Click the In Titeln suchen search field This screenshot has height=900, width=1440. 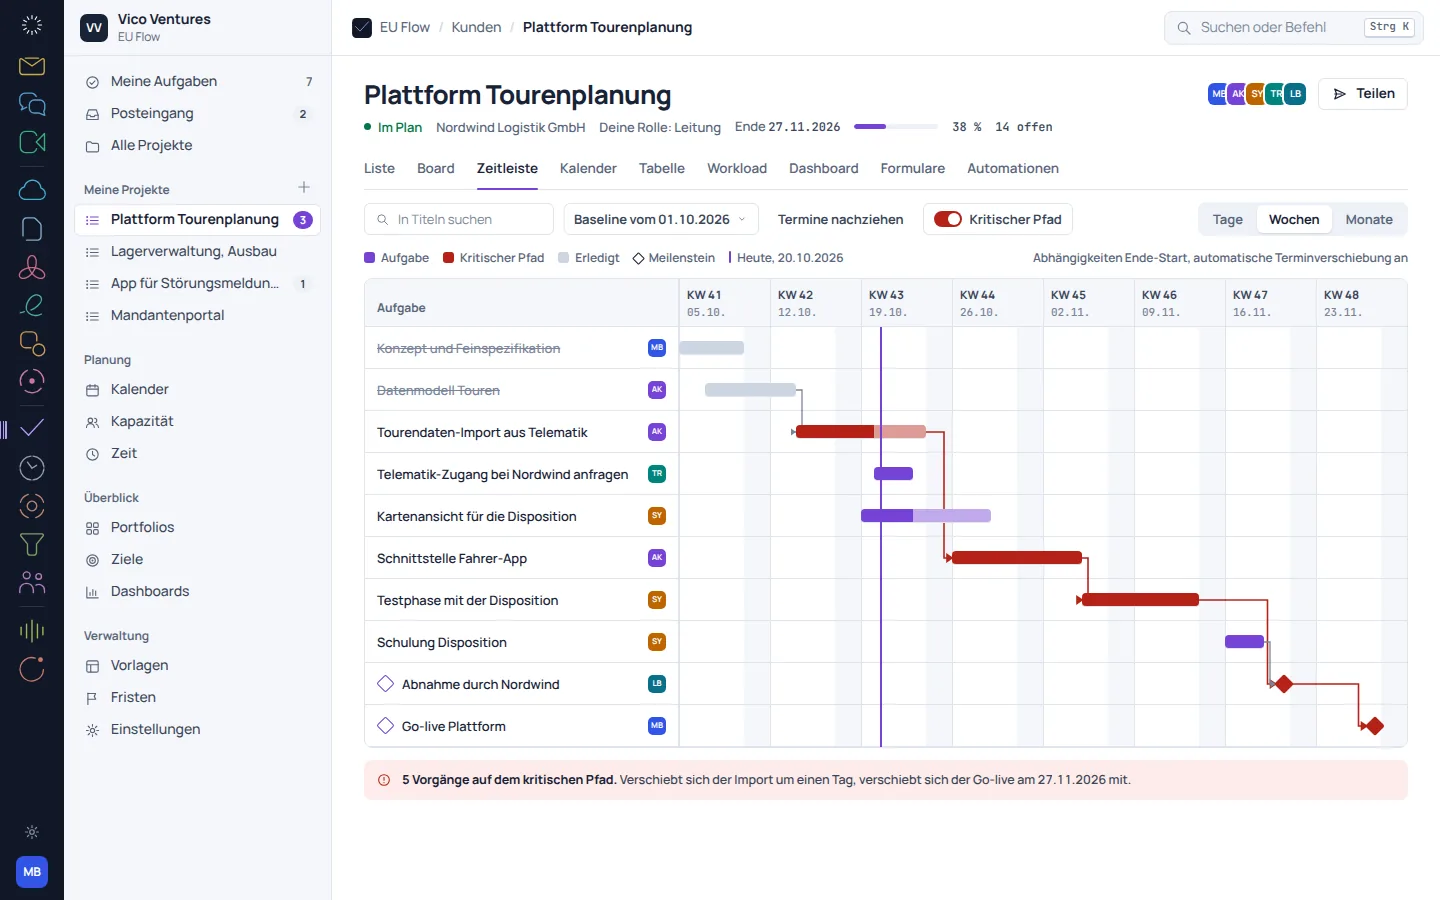point(459,219)
